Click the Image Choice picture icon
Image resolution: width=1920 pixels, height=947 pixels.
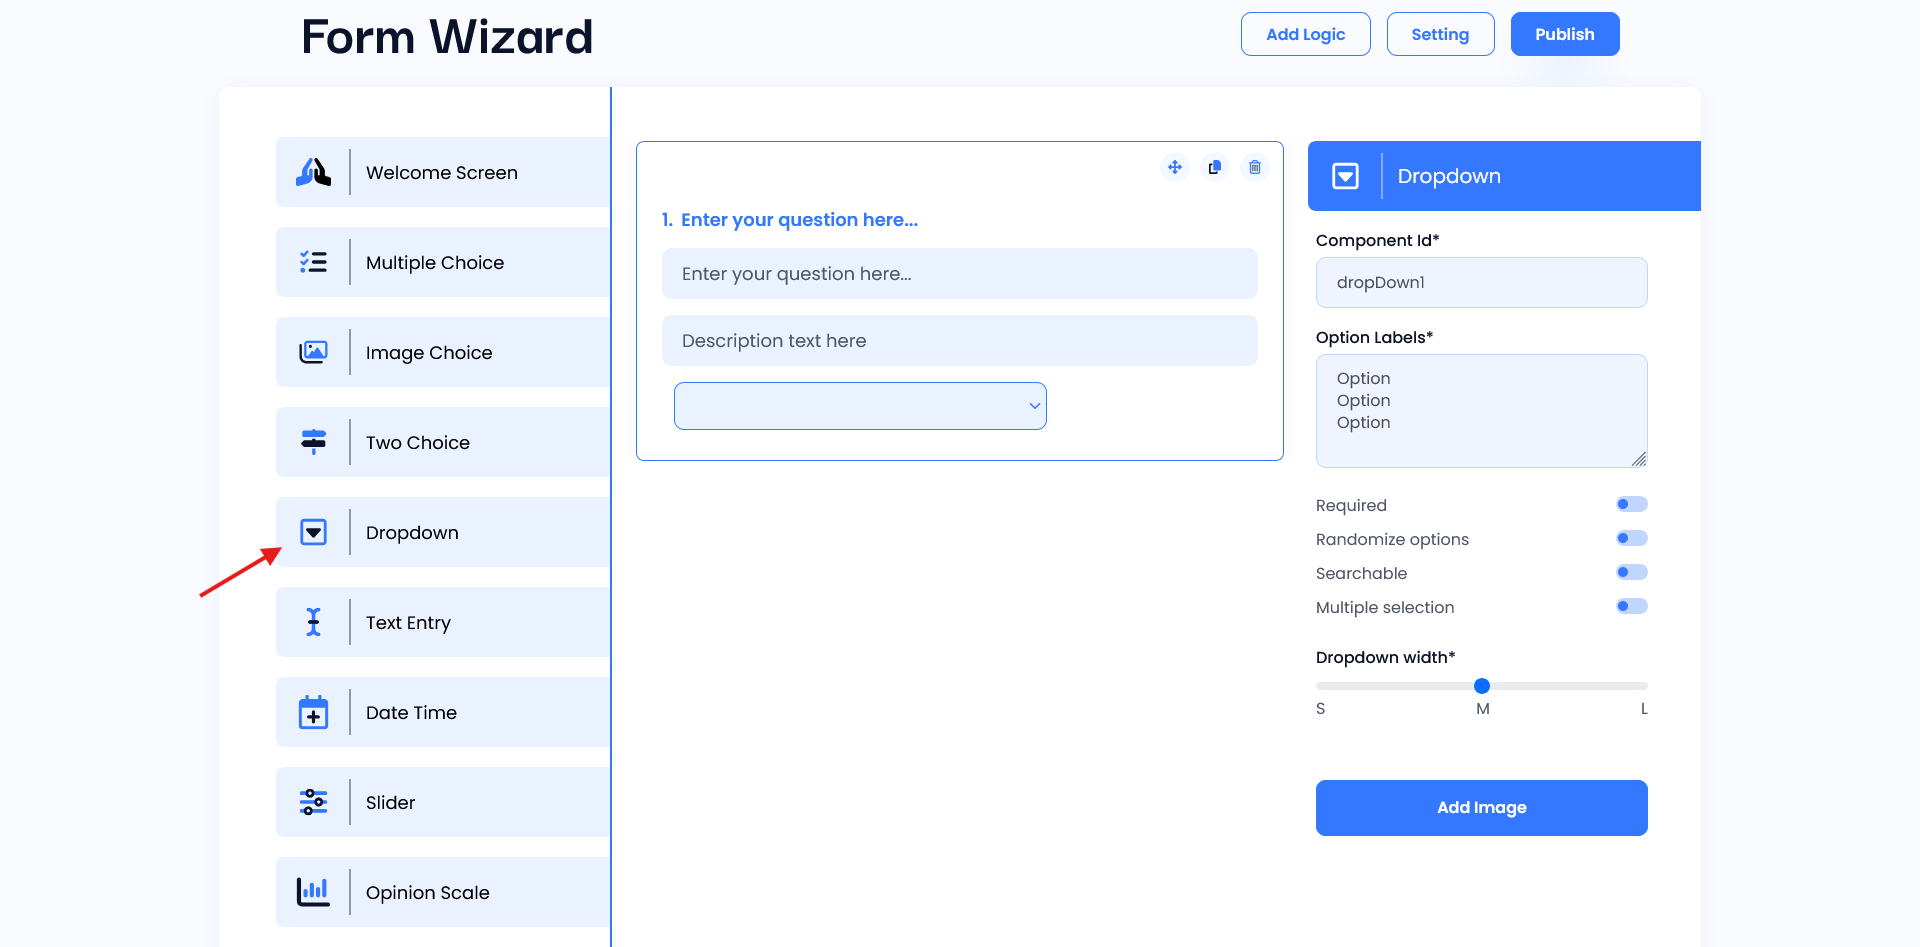click(x=313, y=352)
